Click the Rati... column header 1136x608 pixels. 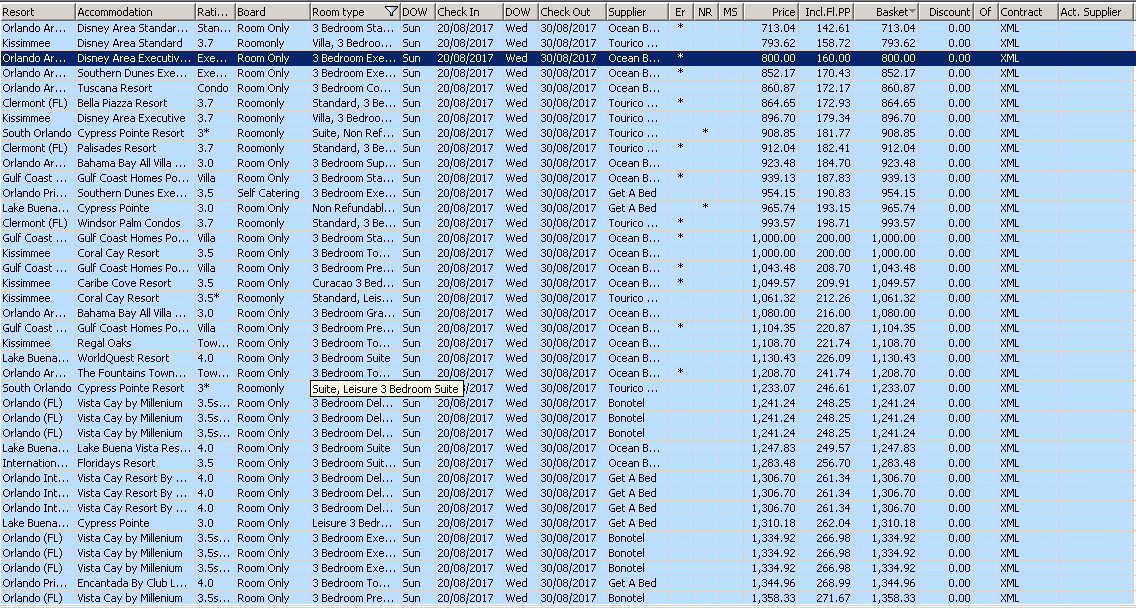(x=215, y=12)
